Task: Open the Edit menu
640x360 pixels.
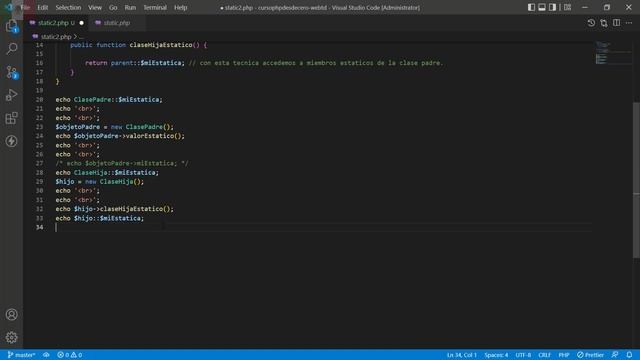Action: tap(42, 7)
